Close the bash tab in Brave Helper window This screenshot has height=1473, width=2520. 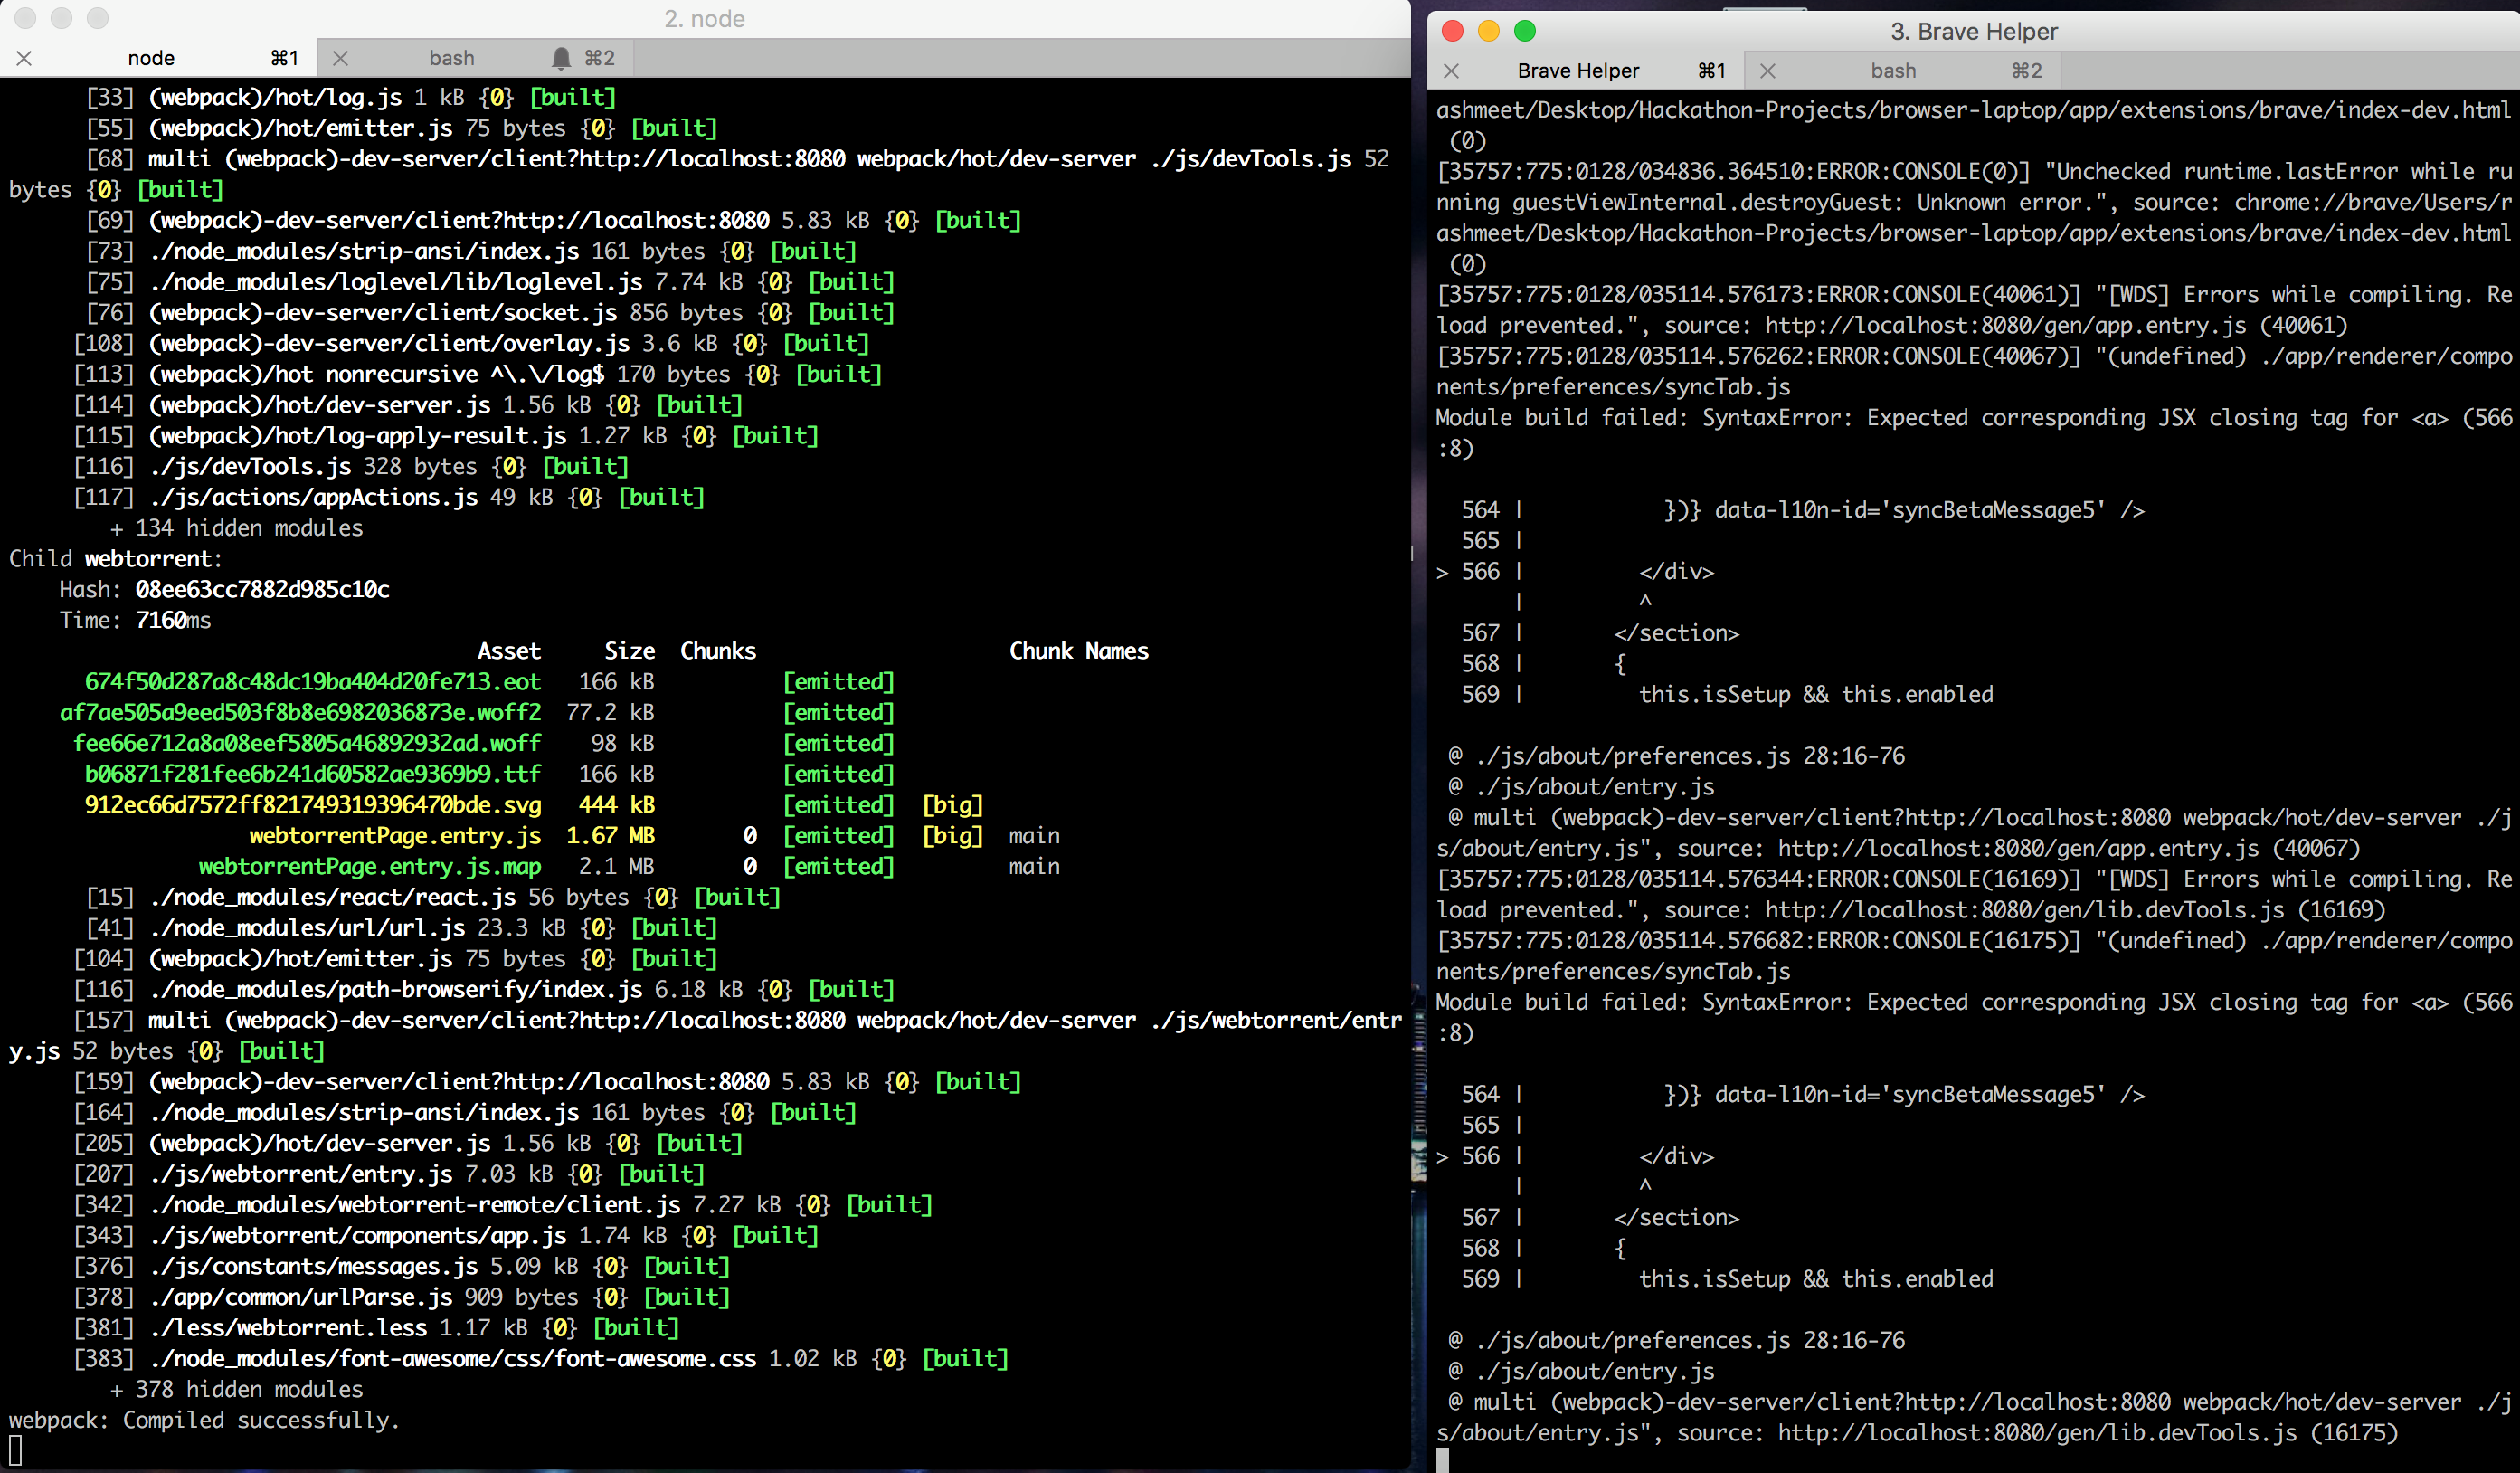tap(1768, 71)
